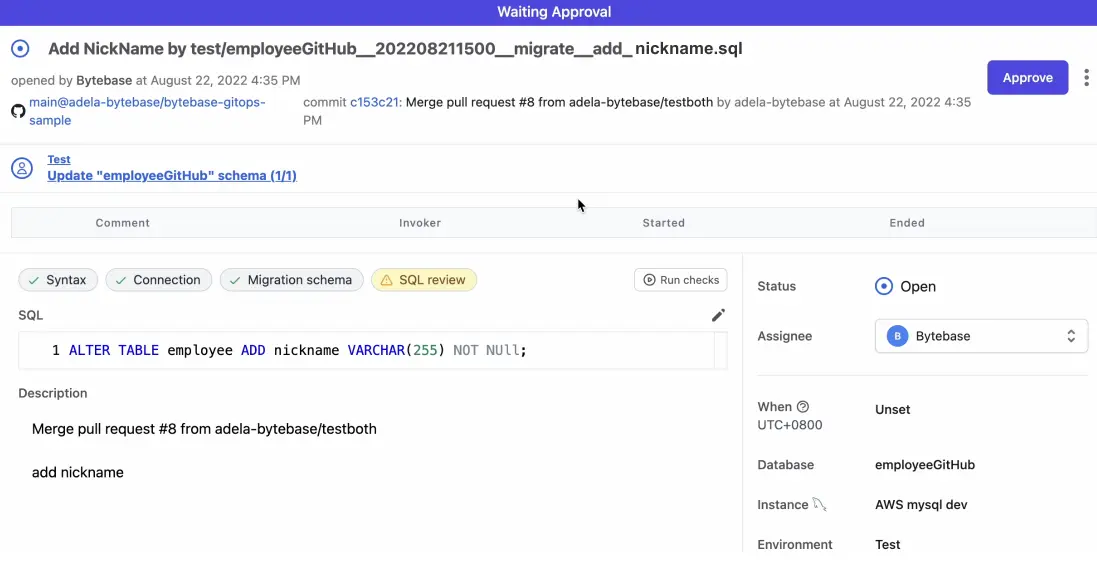Click the warning triangle icon in SQL review
The height and width of the screenshot is (568, 1097).
[386, 281]
